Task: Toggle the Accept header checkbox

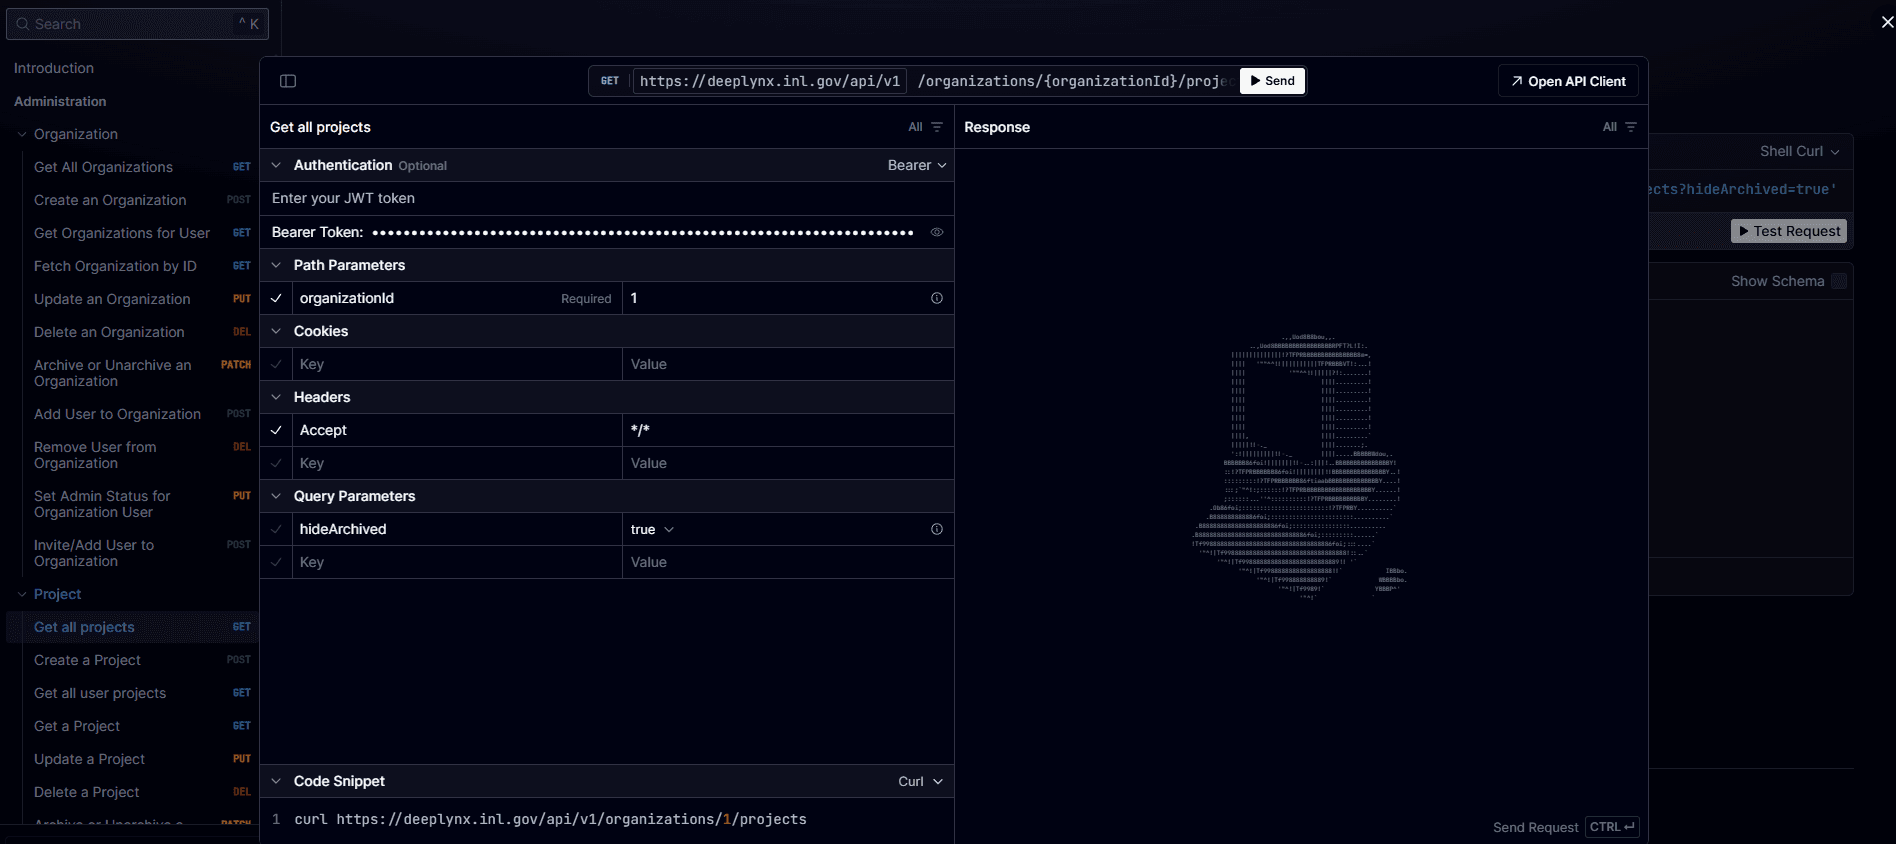Action: pos(277,430)
